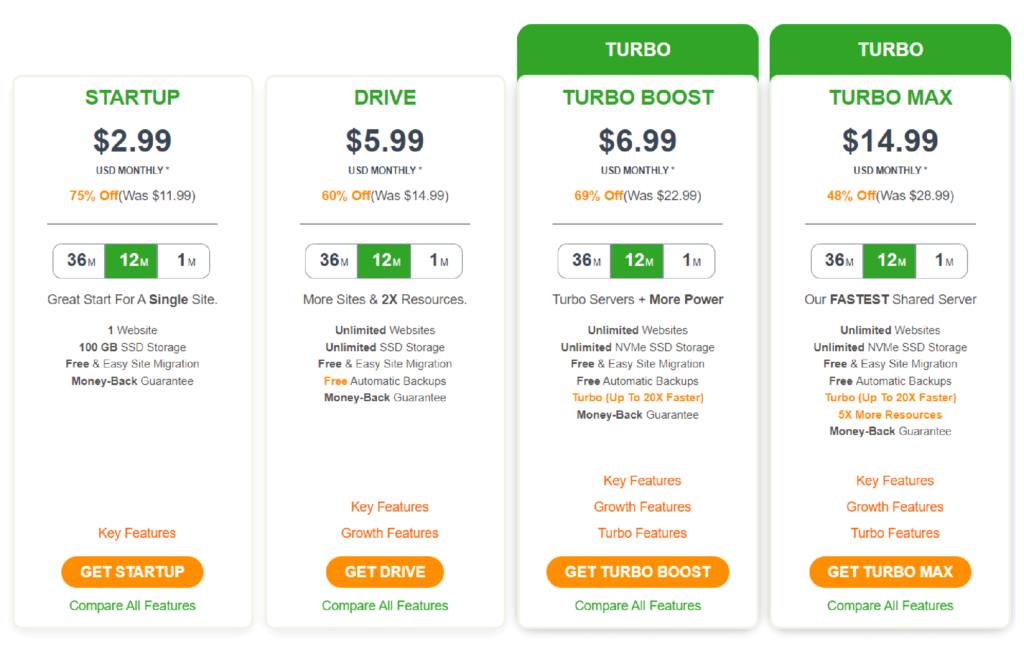Switch Turbo Boost to 36-month billing
This screenshot has width=1024, height=657.
click(x=585, y=261)
